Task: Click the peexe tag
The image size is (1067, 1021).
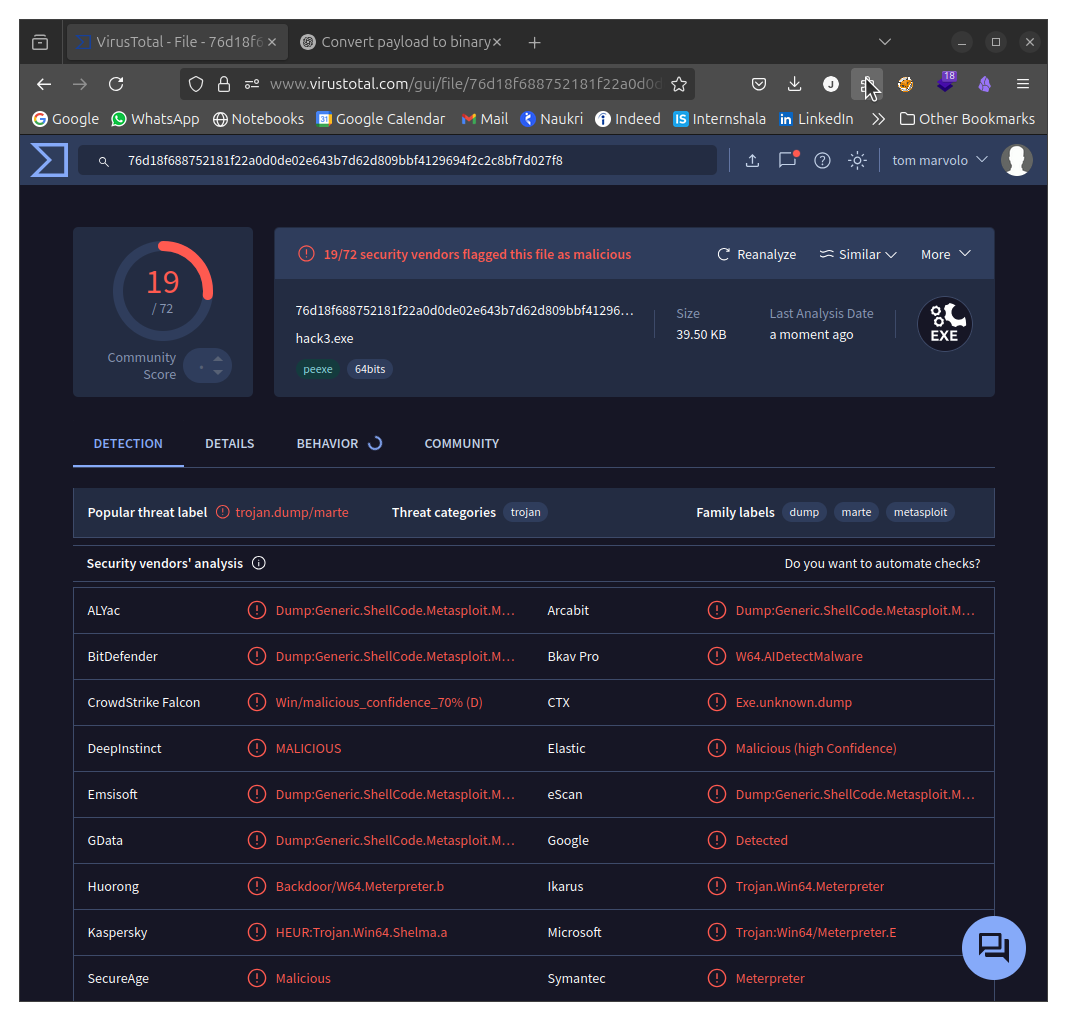Action: click(x=318, y=369)
